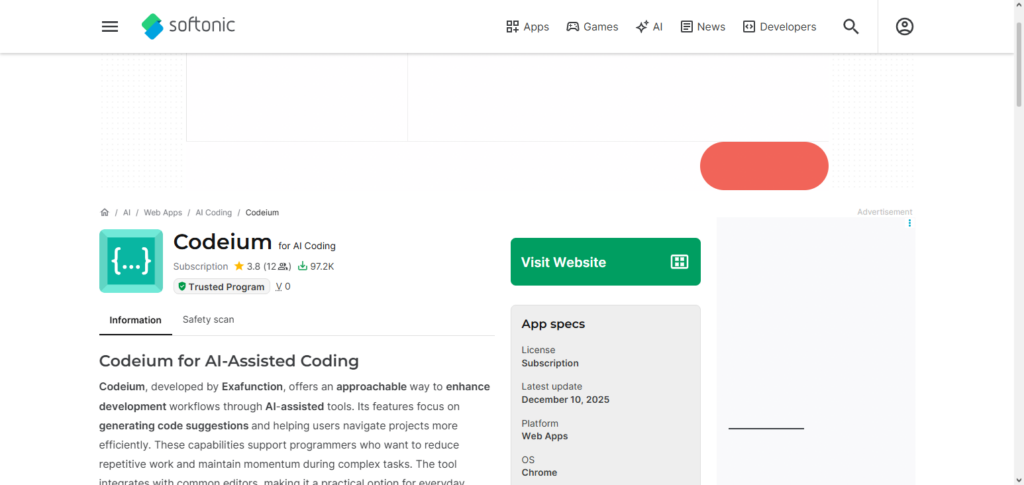The width and height of the screenshot is (1024, 485).
Task: Open the search magnifier icon
Action: point(850,27)
